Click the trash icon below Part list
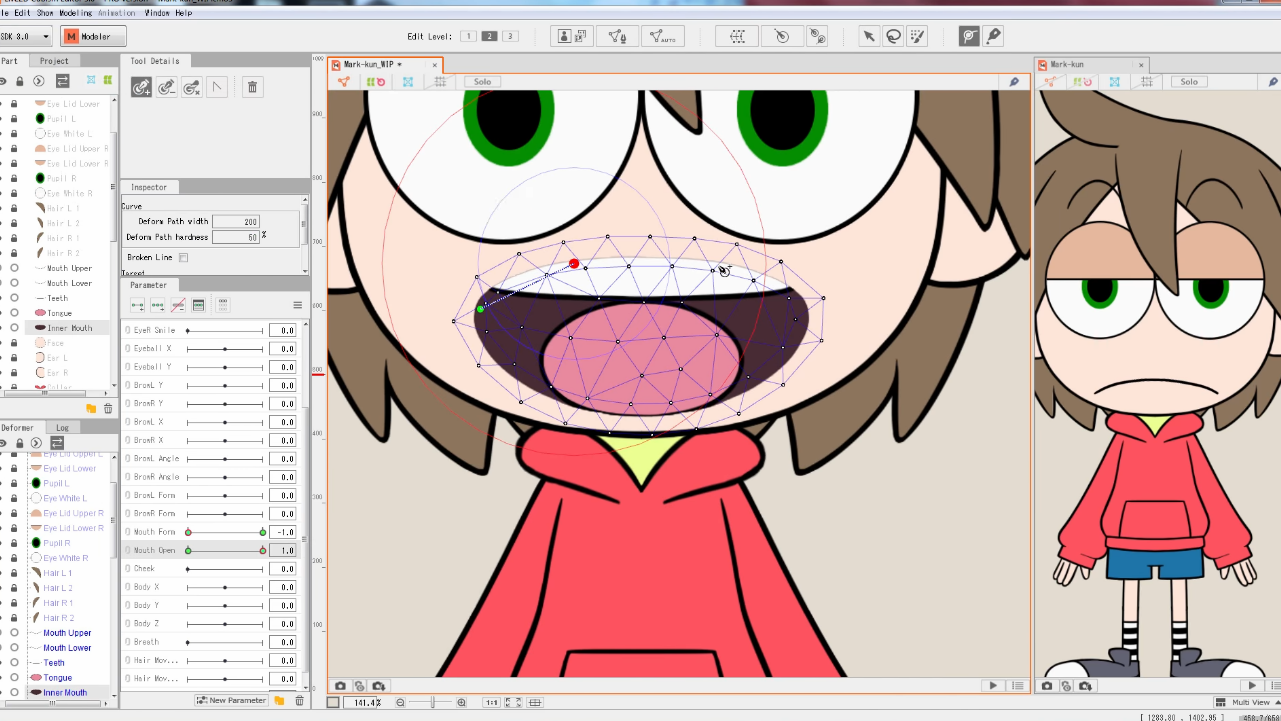1281x721 pixels. coord(108,408)
